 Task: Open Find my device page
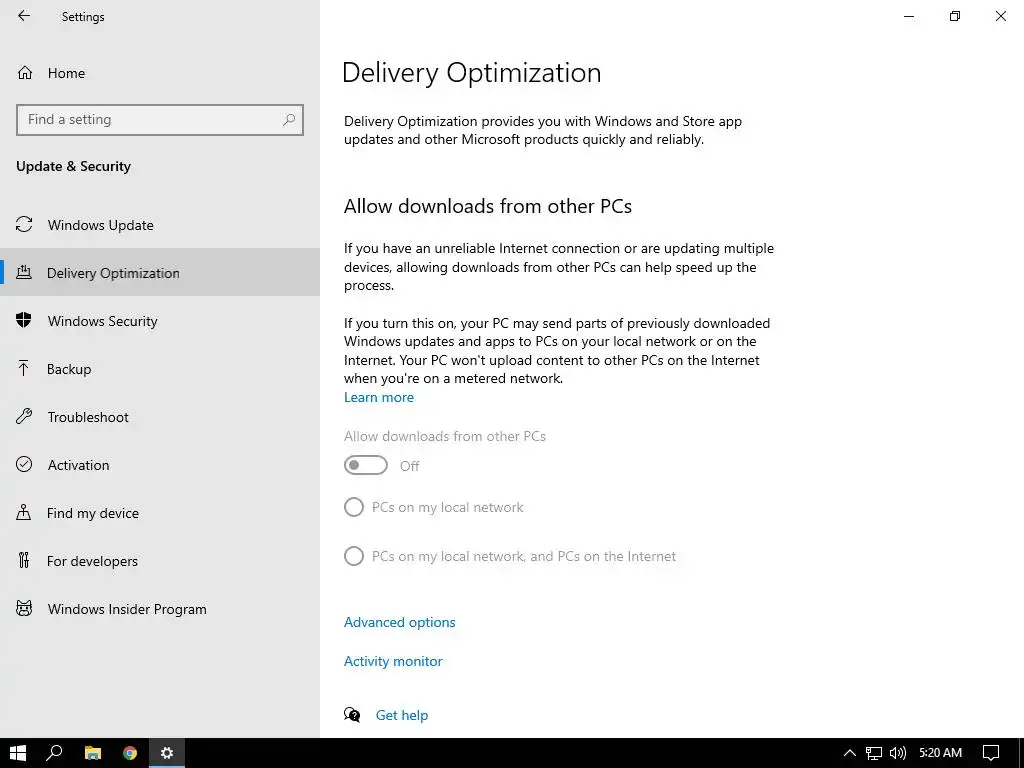click(160, 513)
